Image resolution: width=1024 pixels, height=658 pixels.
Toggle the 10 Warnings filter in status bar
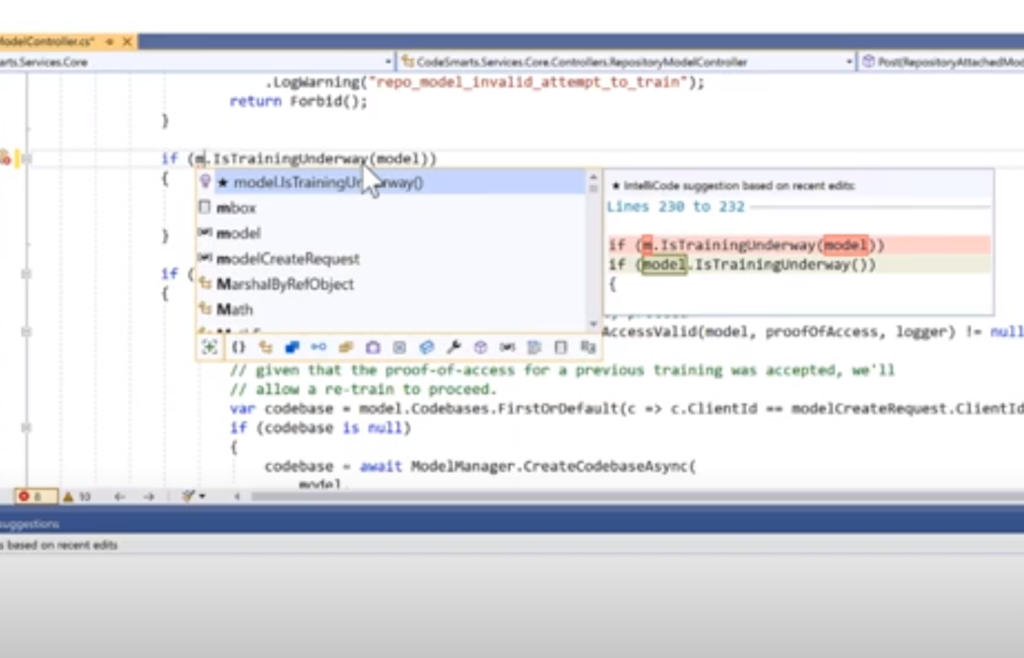76,496
